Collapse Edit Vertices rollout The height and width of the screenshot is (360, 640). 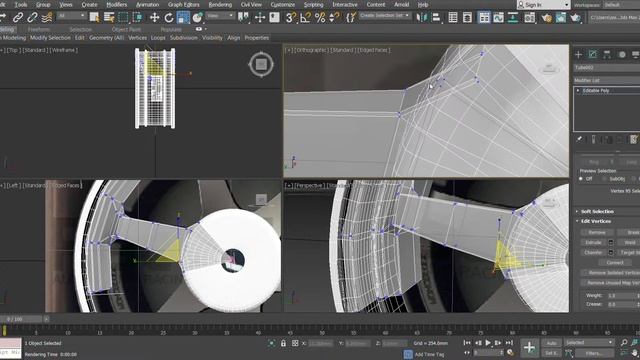pos(596,221)
